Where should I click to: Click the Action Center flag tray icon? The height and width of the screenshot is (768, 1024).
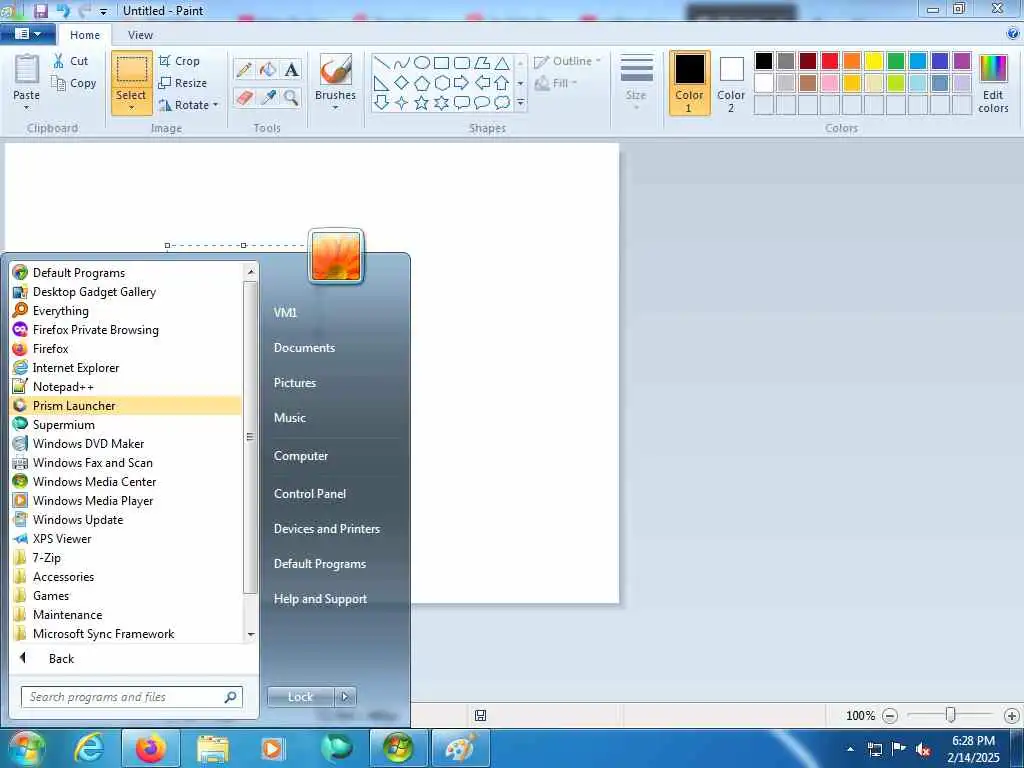(x=899, y=749)
